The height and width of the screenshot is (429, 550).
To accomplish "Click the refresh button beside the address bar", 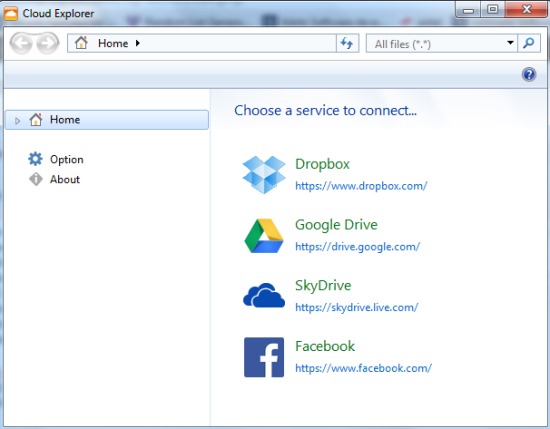I will point(347,43).
